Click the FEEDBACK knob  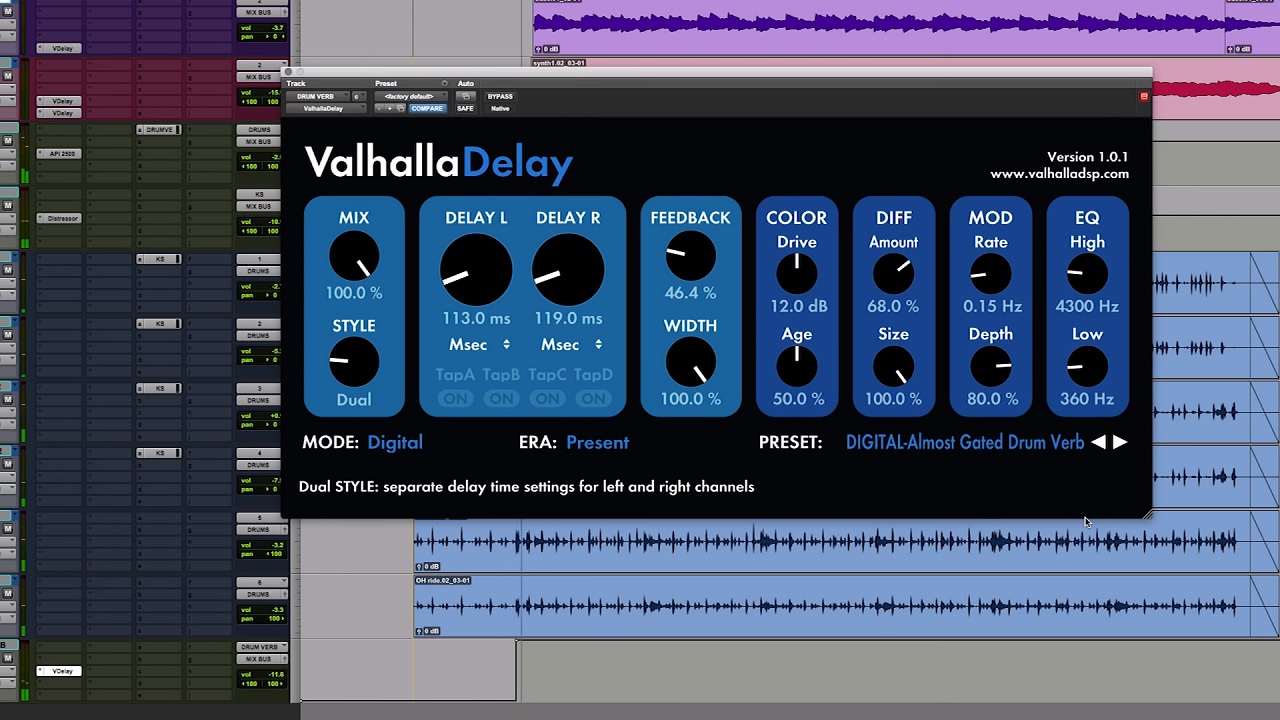coord(690,256)
